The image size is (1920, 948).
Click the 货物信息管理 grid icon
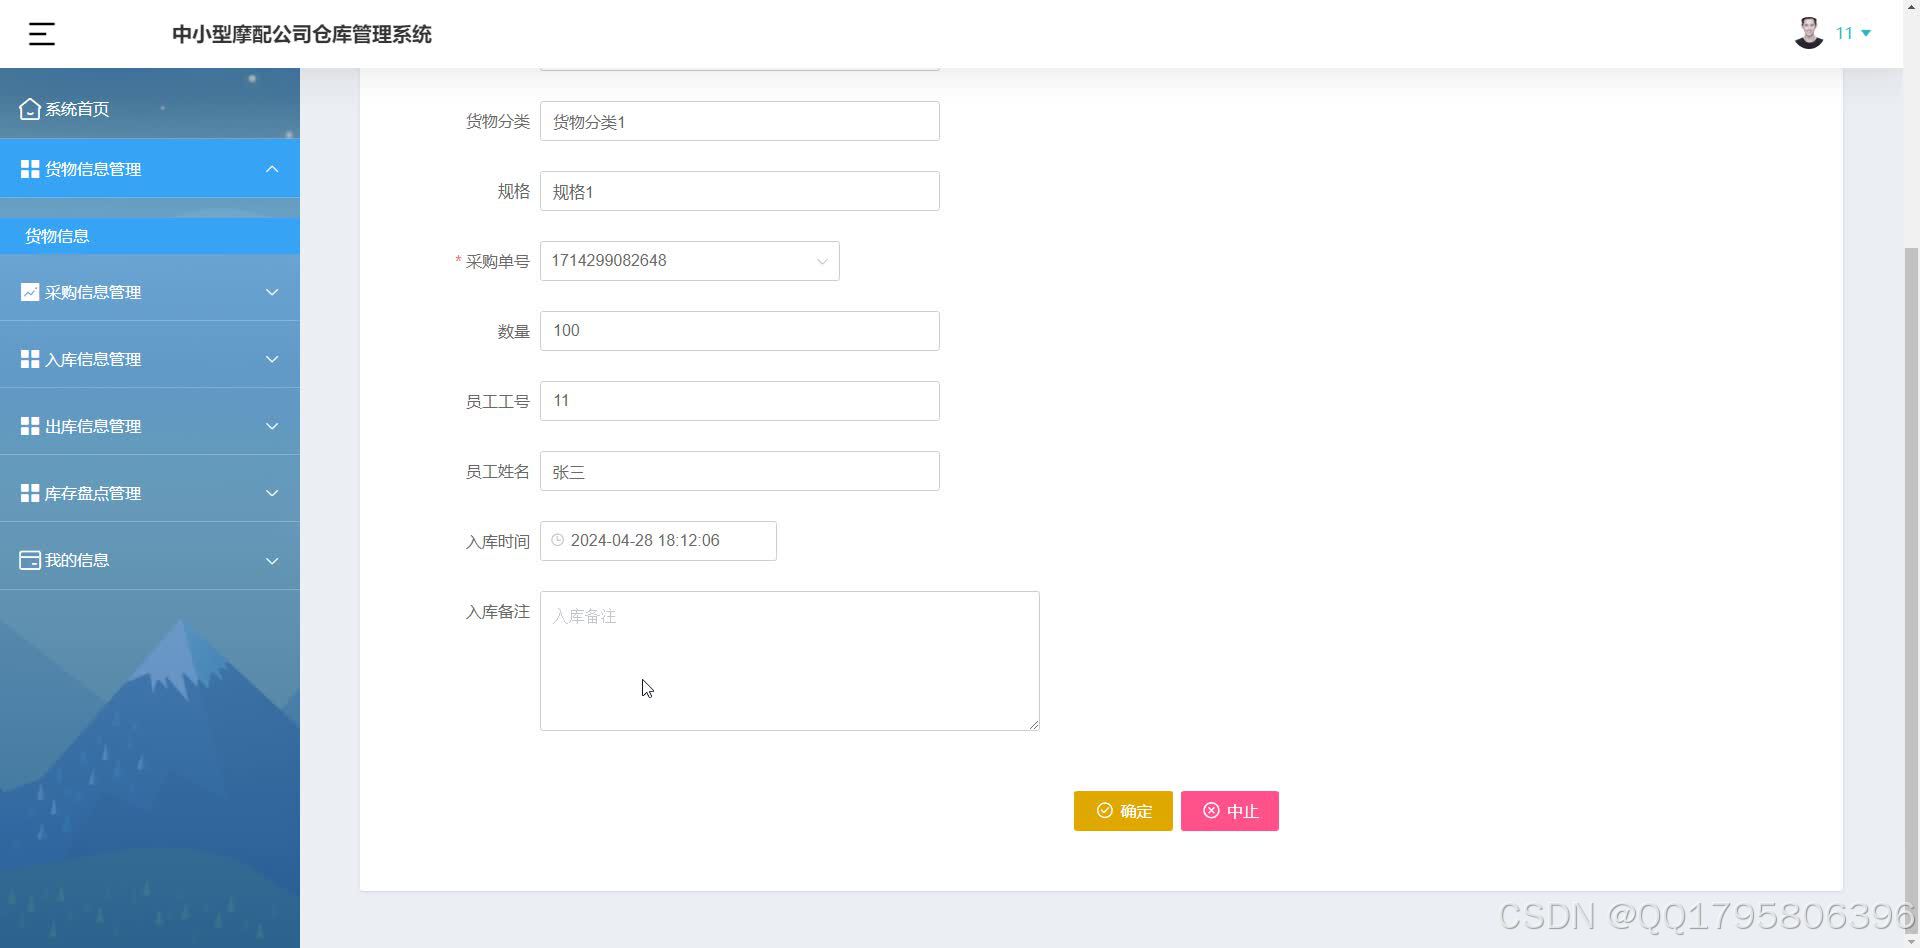pos(30,169)
